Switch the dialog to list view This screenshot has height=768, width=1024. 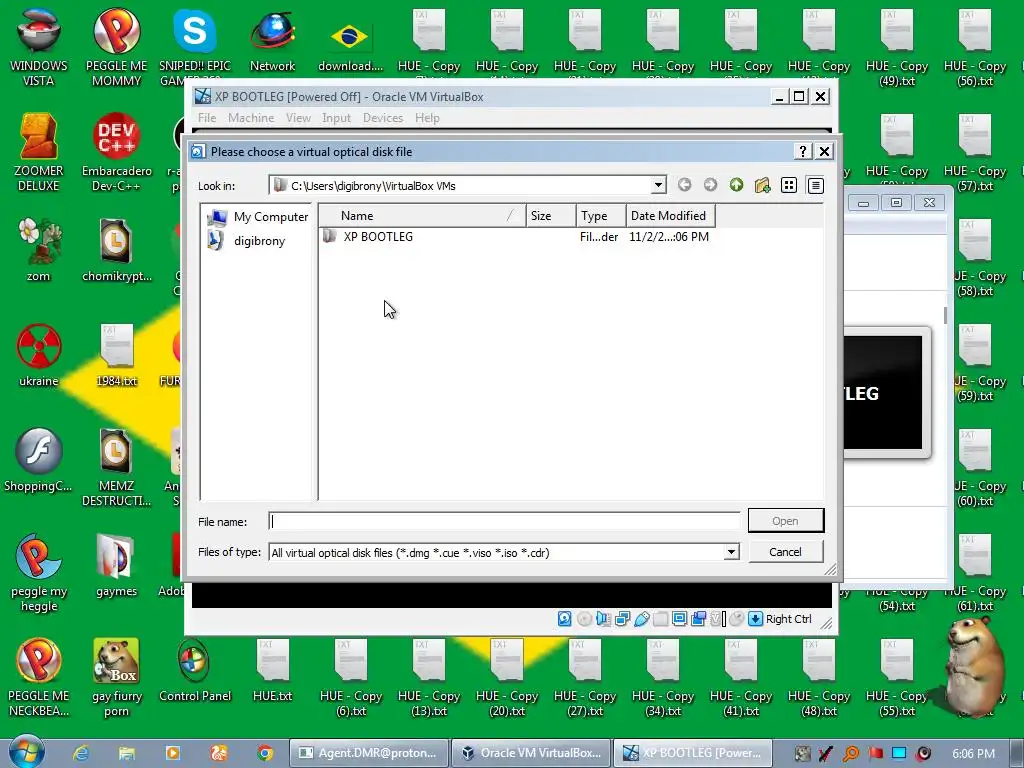(x=789, y=185)
